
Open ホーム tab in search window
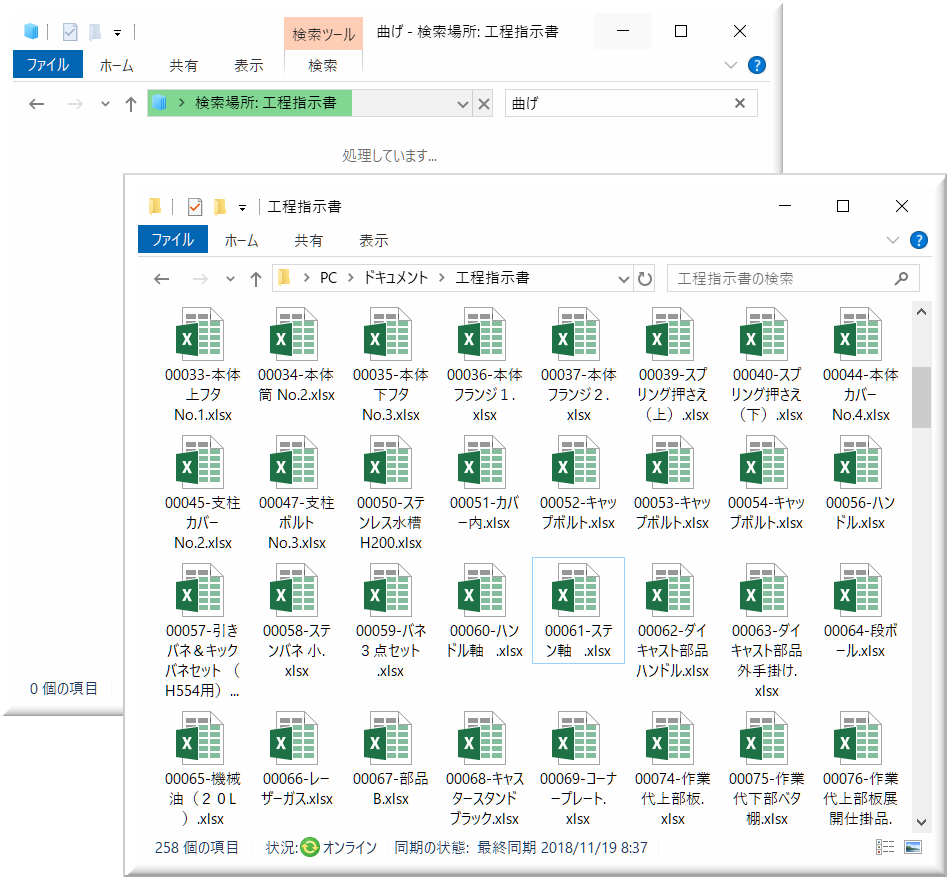pos(117,65)
